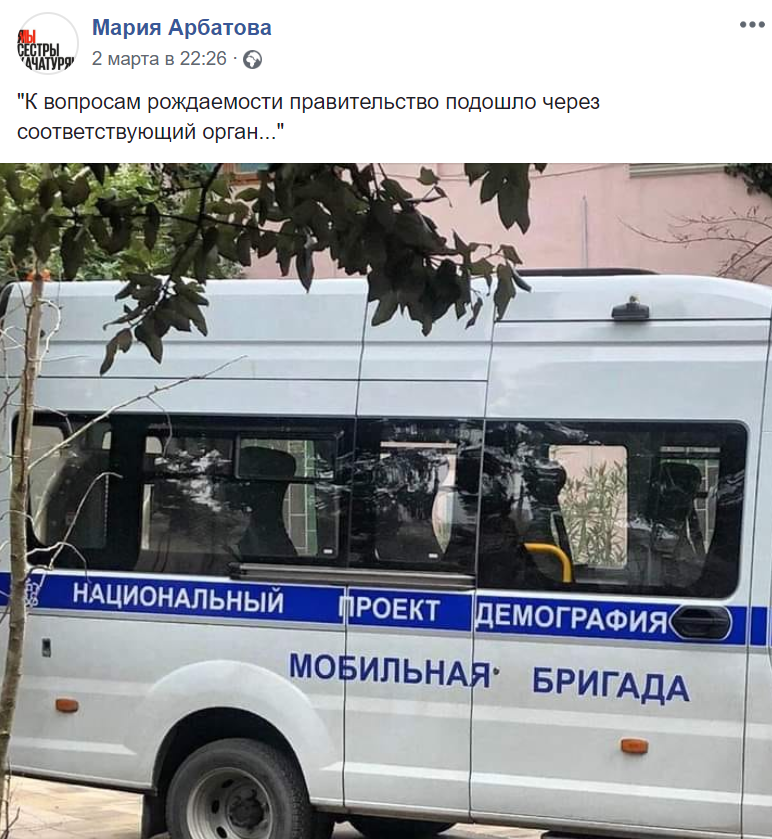Open the post options three-dots menu

[752, 25]
